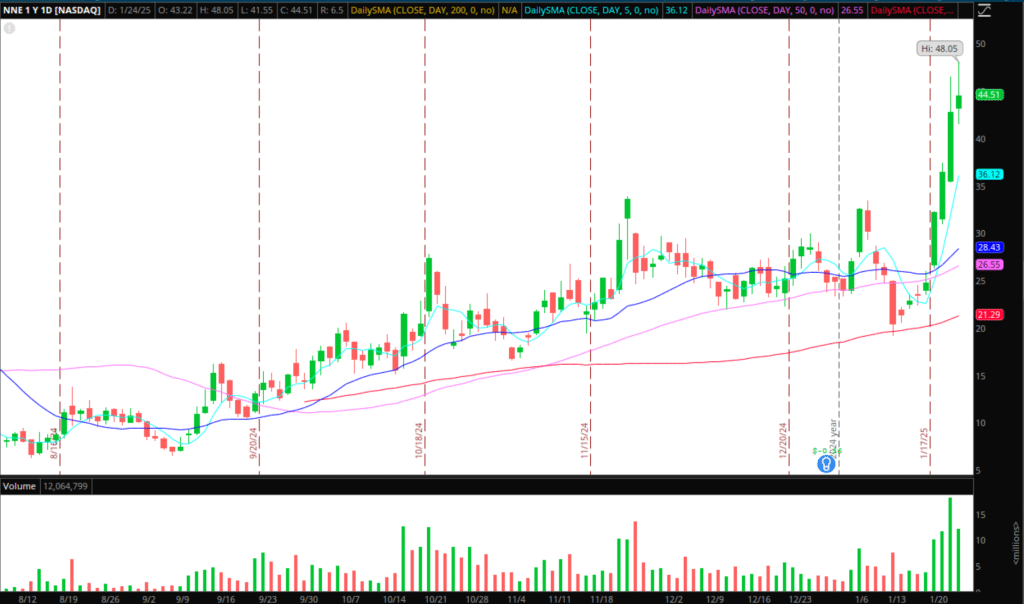Click the 1/20 date on time axis
Screen dimensions: 1024x604
point(938,599)
